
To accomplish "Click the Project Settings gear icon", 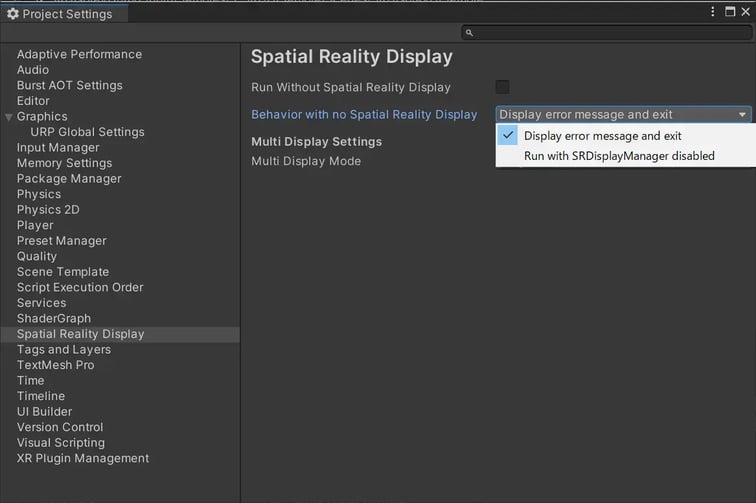I will click(13, 14).
